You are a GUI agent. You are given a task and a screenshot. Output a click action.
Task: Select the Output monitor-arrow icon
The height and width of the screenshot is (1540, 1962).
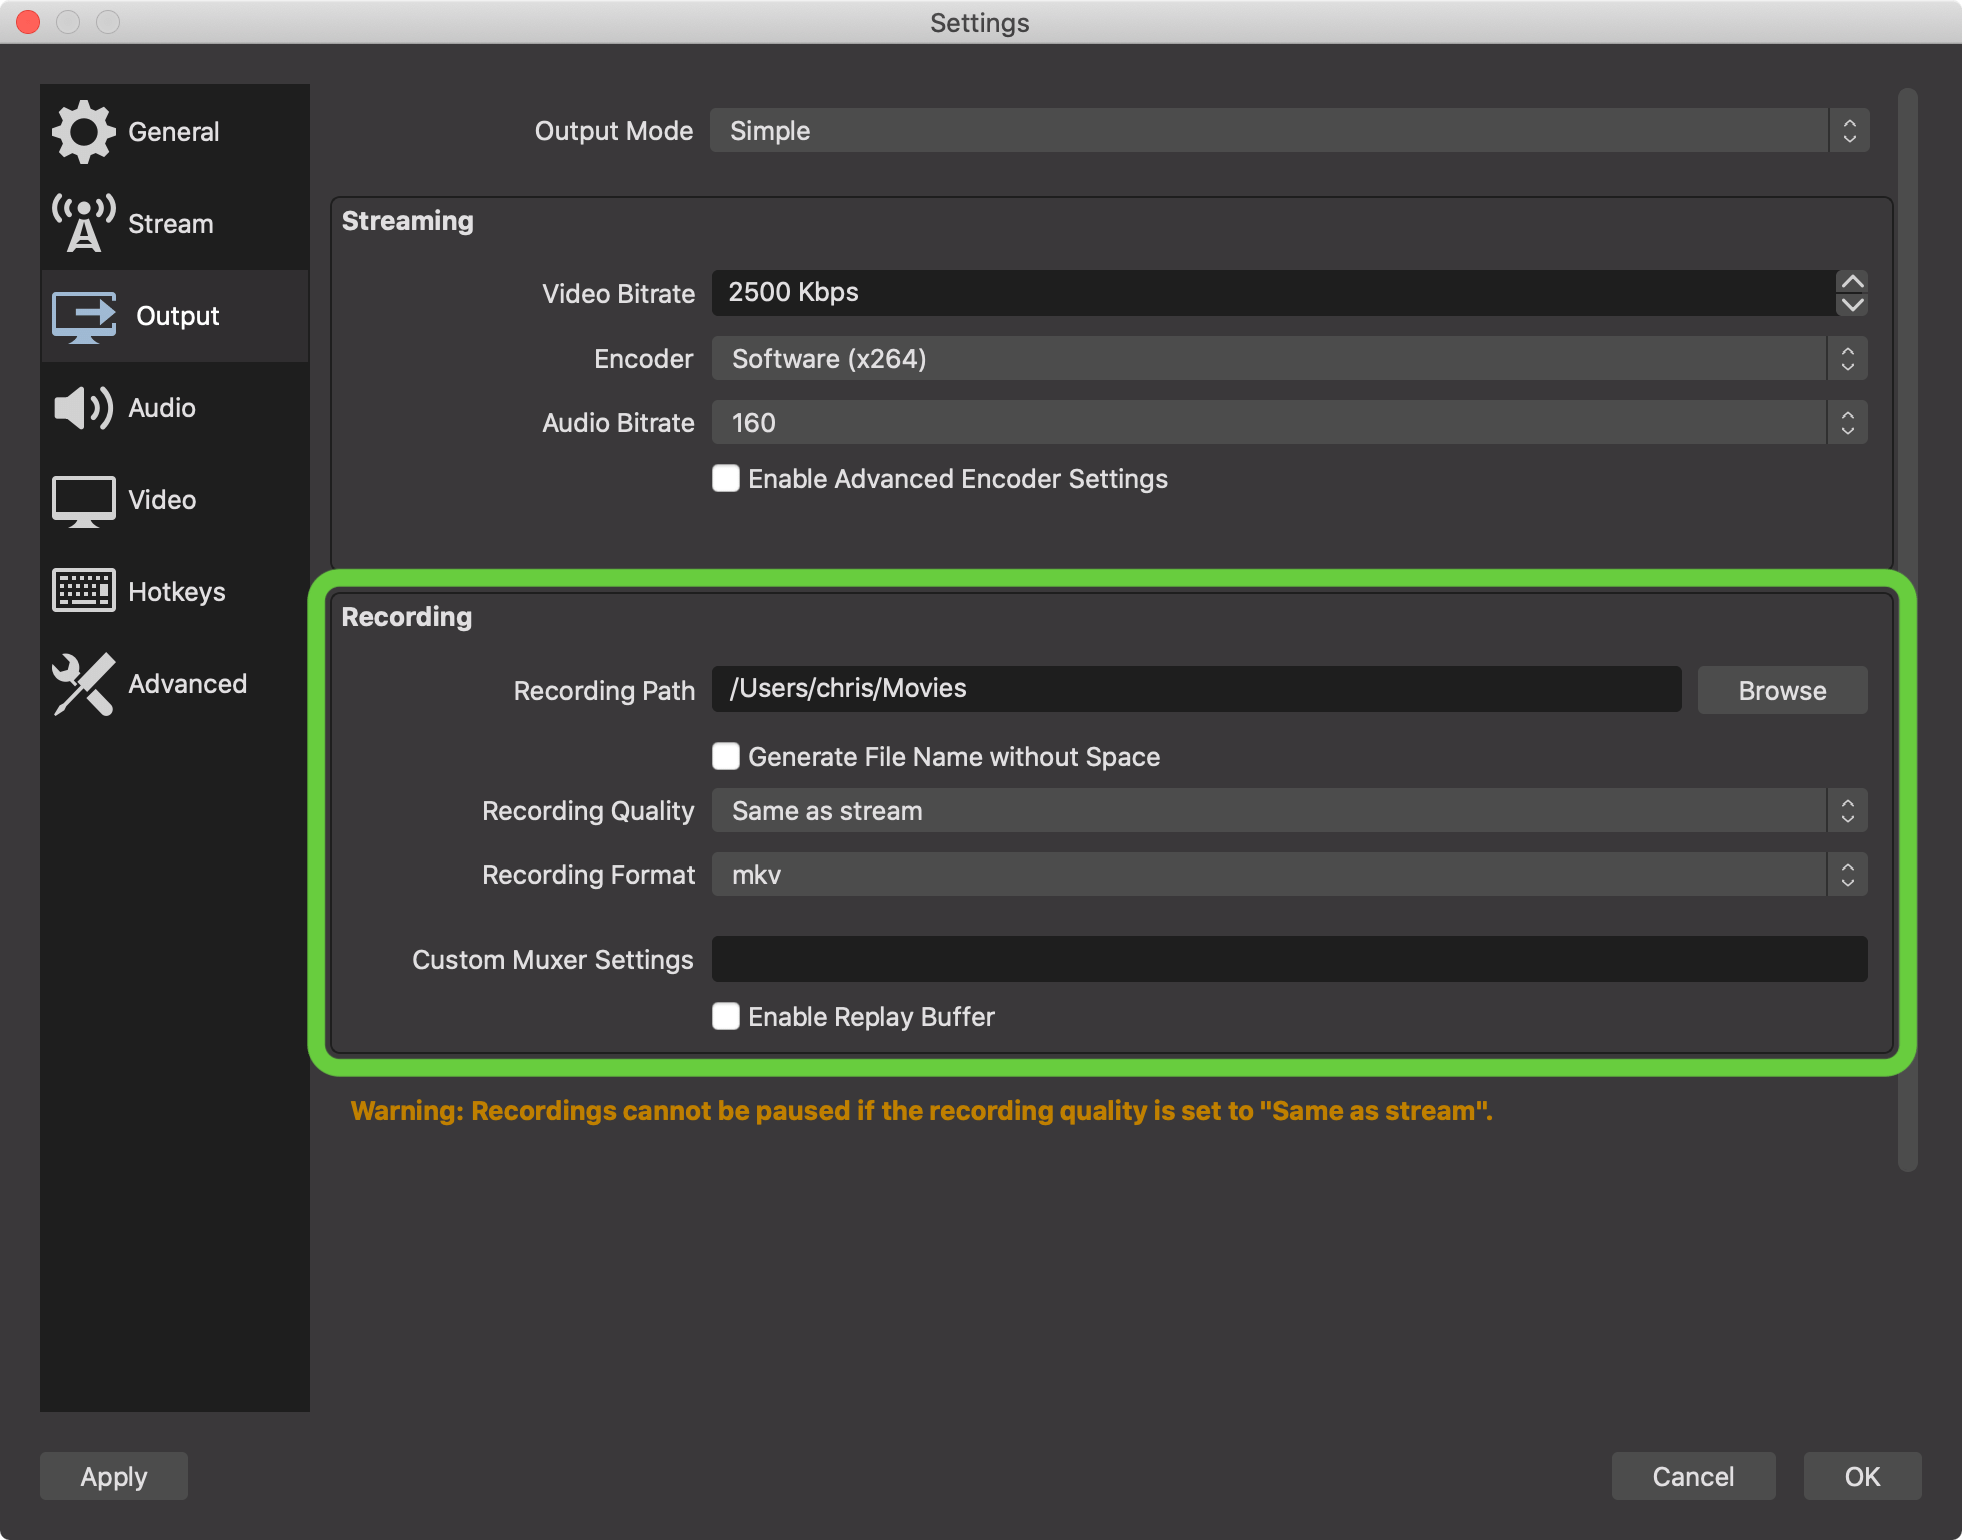coord(83,316)
